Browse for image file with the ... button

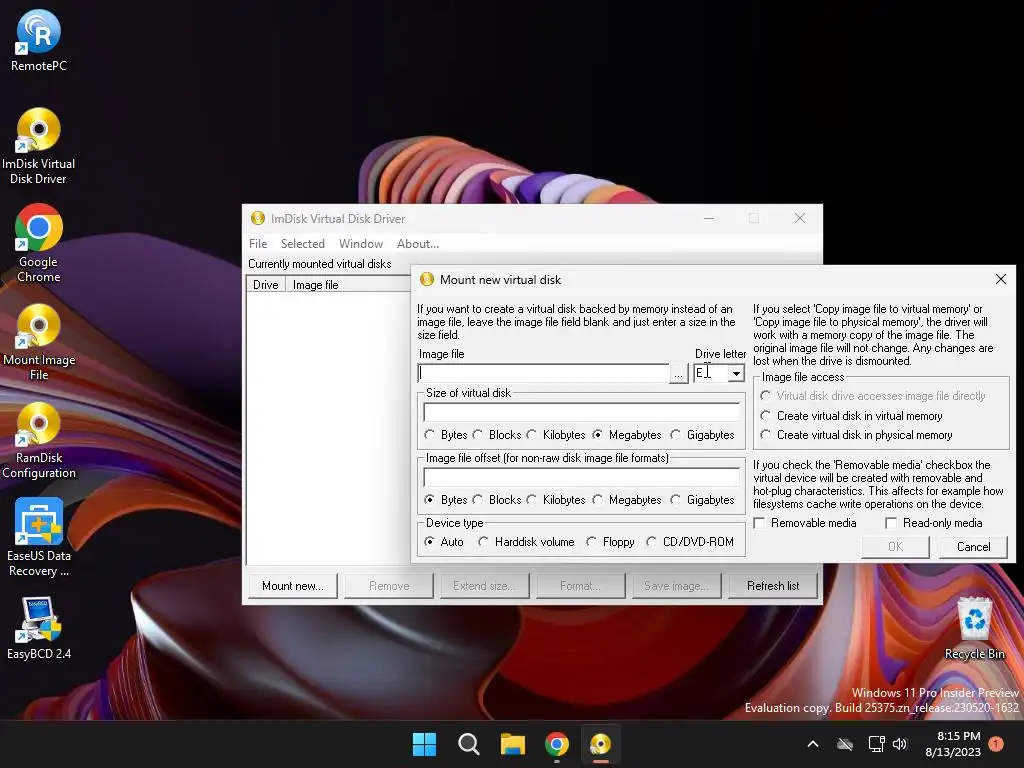pos(679,374)
